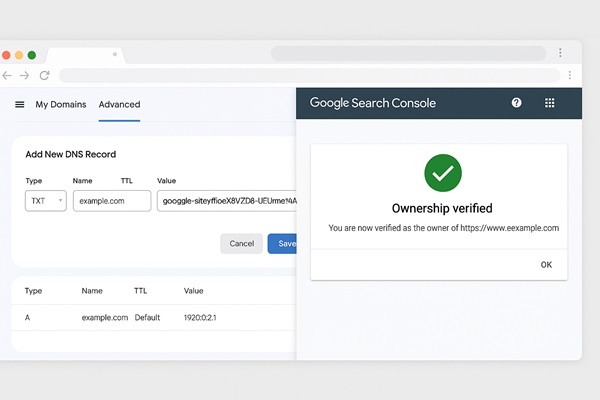Open the Google apps grid
Viewport: 600px width, 400px height.
(x=549, y=103)
